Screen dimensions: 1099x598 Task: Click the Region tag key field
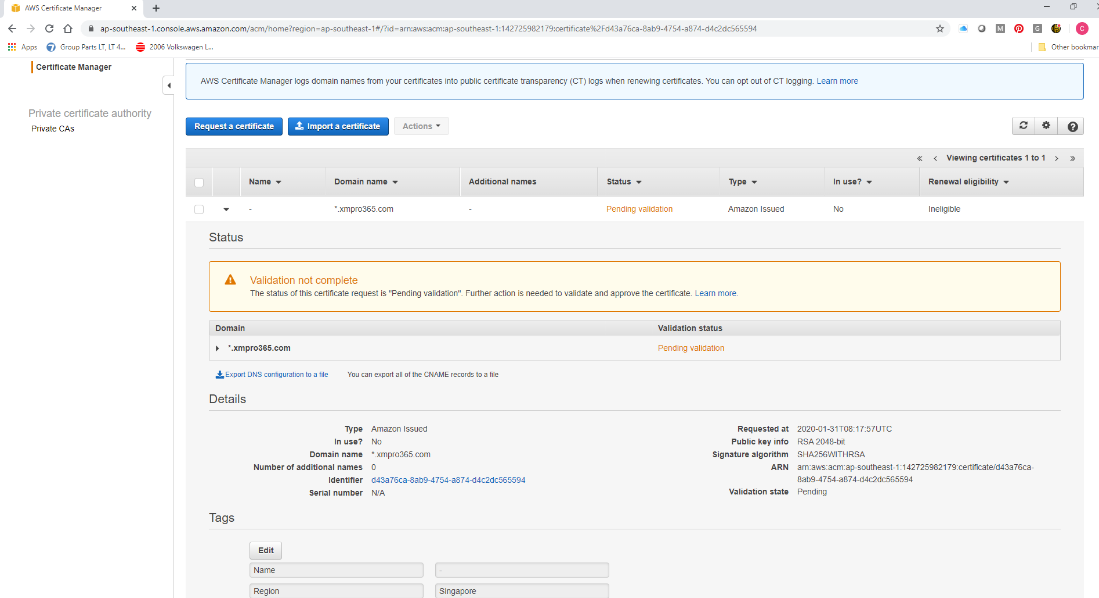(336, 591)
